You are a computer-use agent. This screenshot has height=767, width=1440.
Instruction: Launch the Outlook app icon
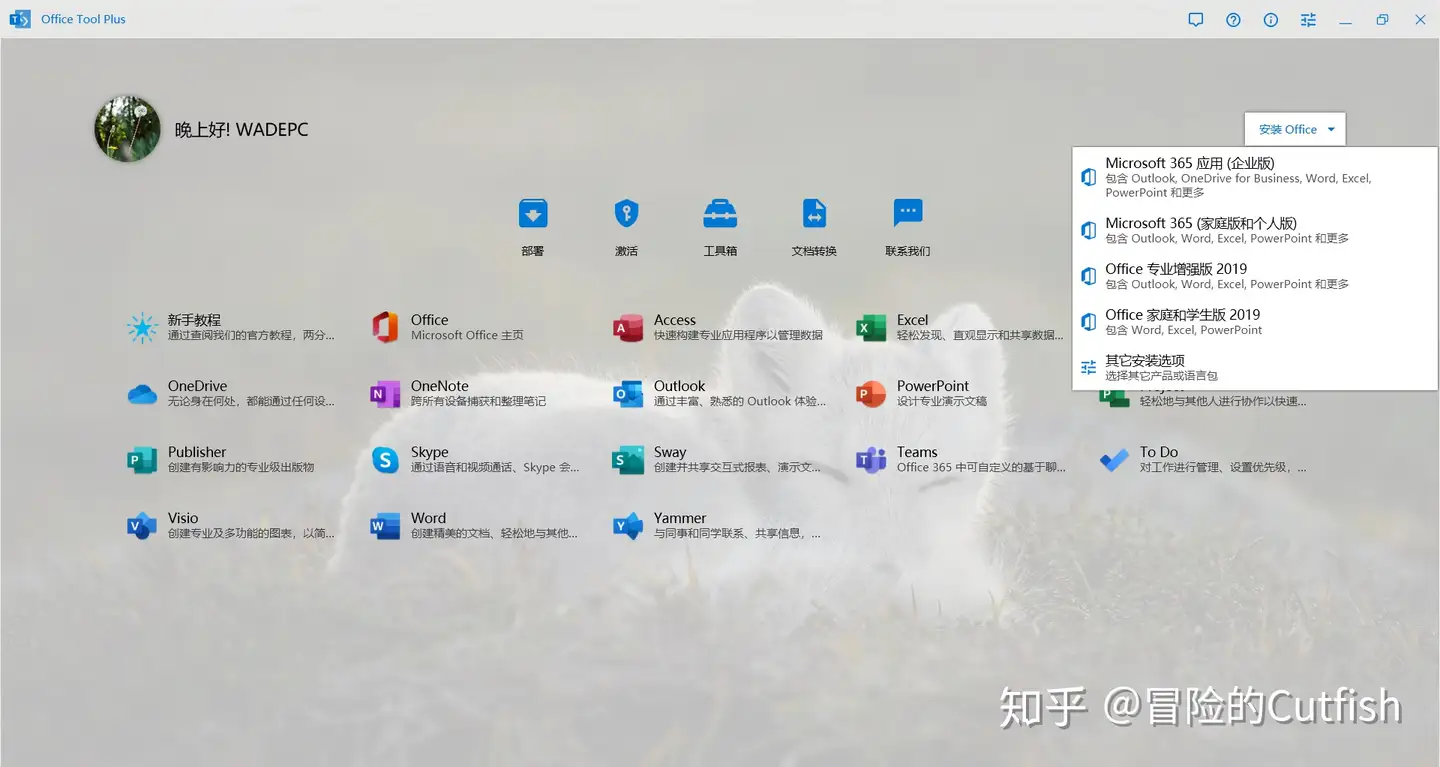pos(628,394)
